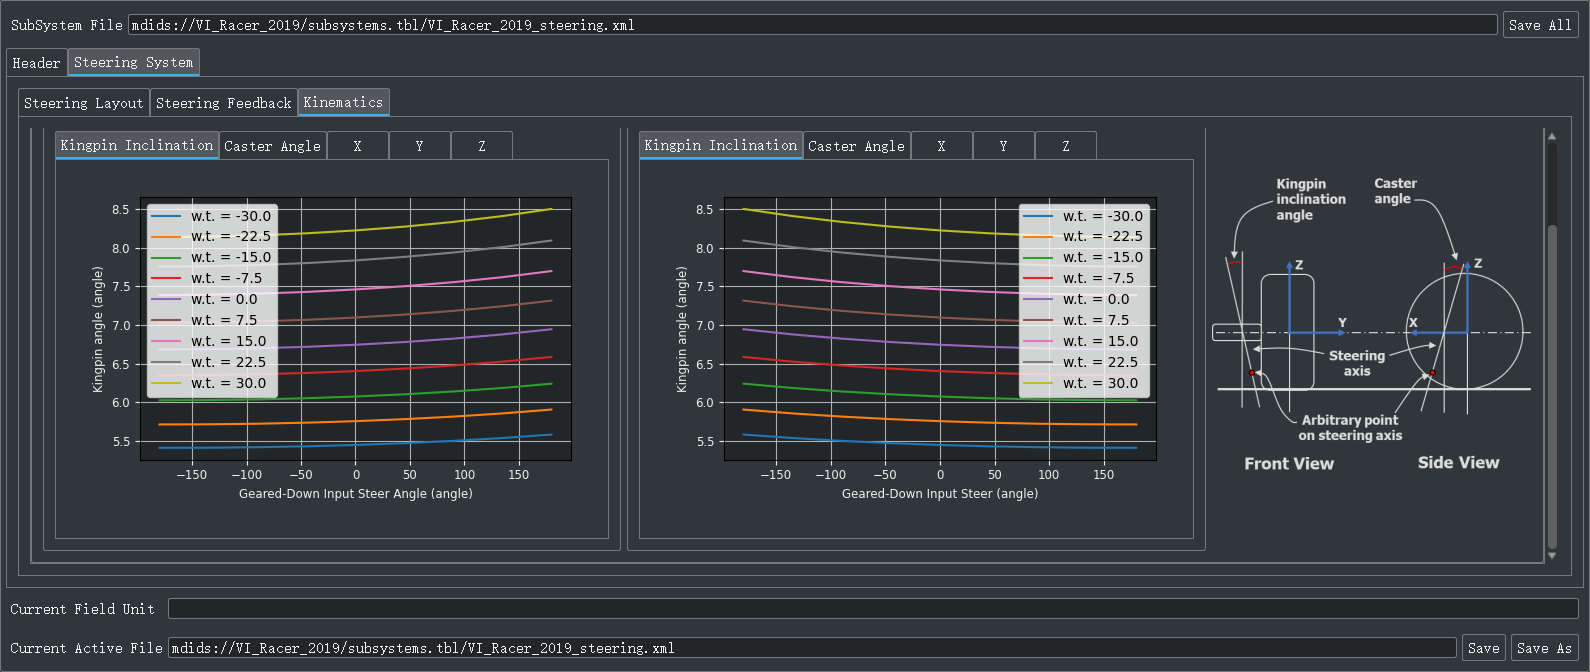Click the vertical scrollbar up arrow
1590x672 pixels.
click(x=1552, y=136)
